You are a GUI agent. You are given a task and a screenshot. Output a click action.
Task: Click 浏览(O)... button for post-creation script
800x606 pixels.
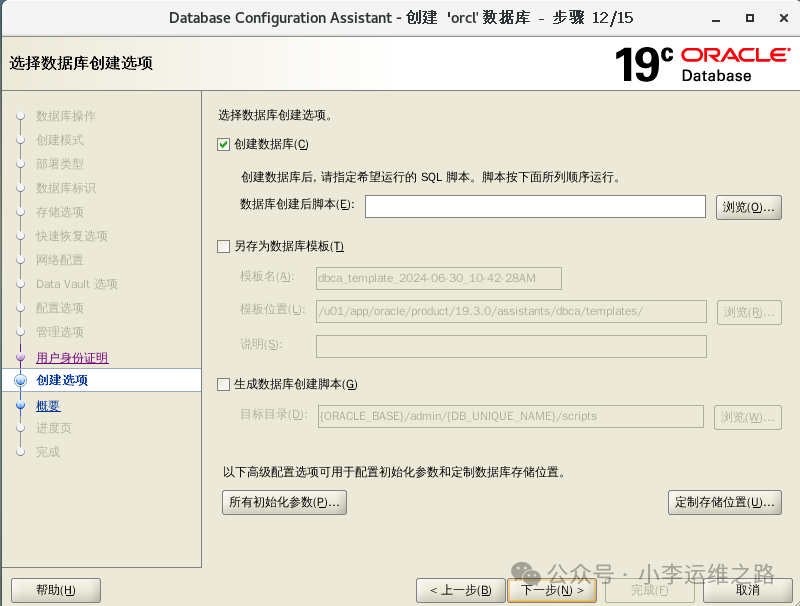[x=748, y=207]
